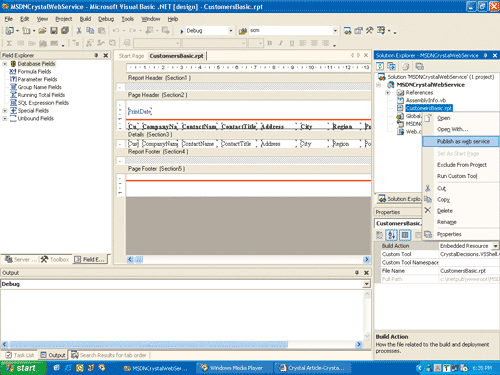Choose Open With... in context menu
The width and height of the screenshot is (500, 375).
461,129
